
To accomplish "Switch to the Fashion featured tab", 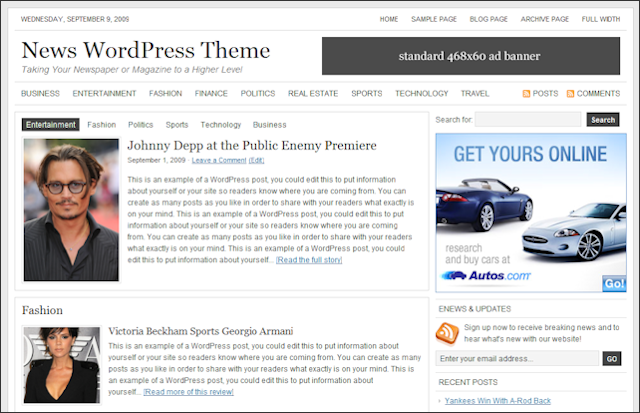I will tap(102, 124).
